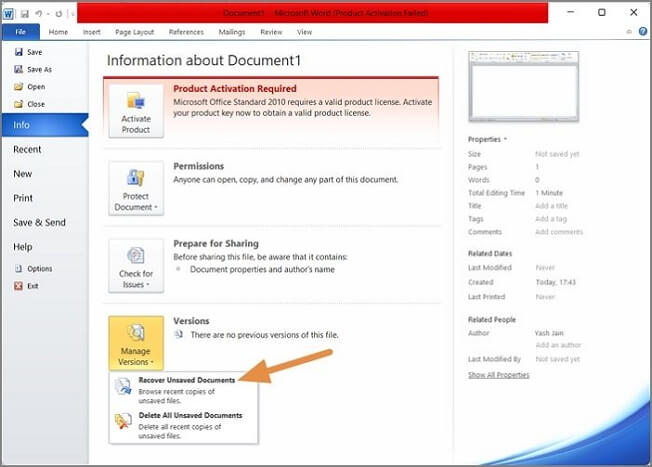The width and height of the screenshot is (652, 467).
Task: Click the previous versions document icon
Action: pyautogui.click(x=178, y=334)
